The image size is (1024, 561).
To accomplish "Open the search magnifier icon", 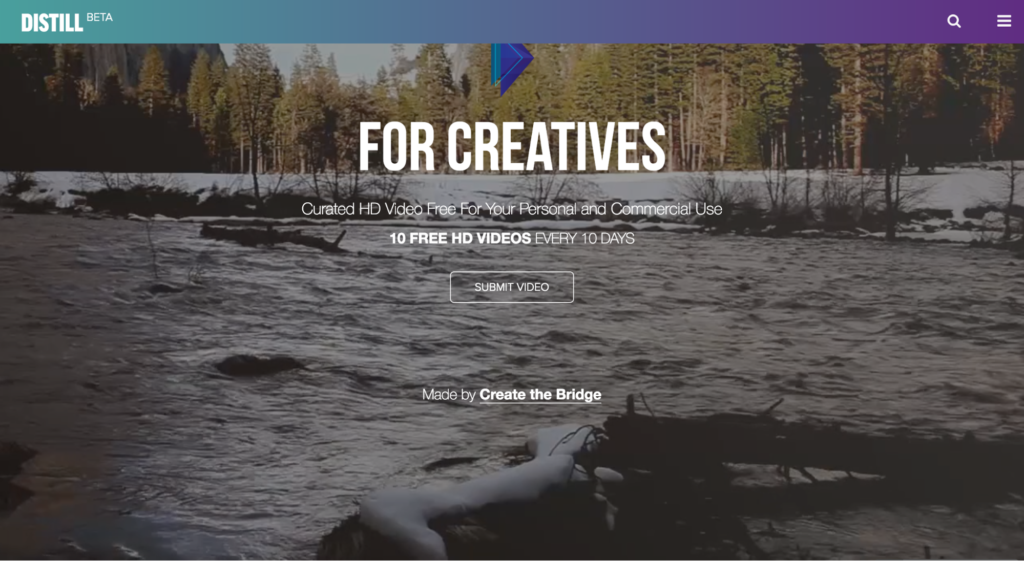I will (954, 22).
